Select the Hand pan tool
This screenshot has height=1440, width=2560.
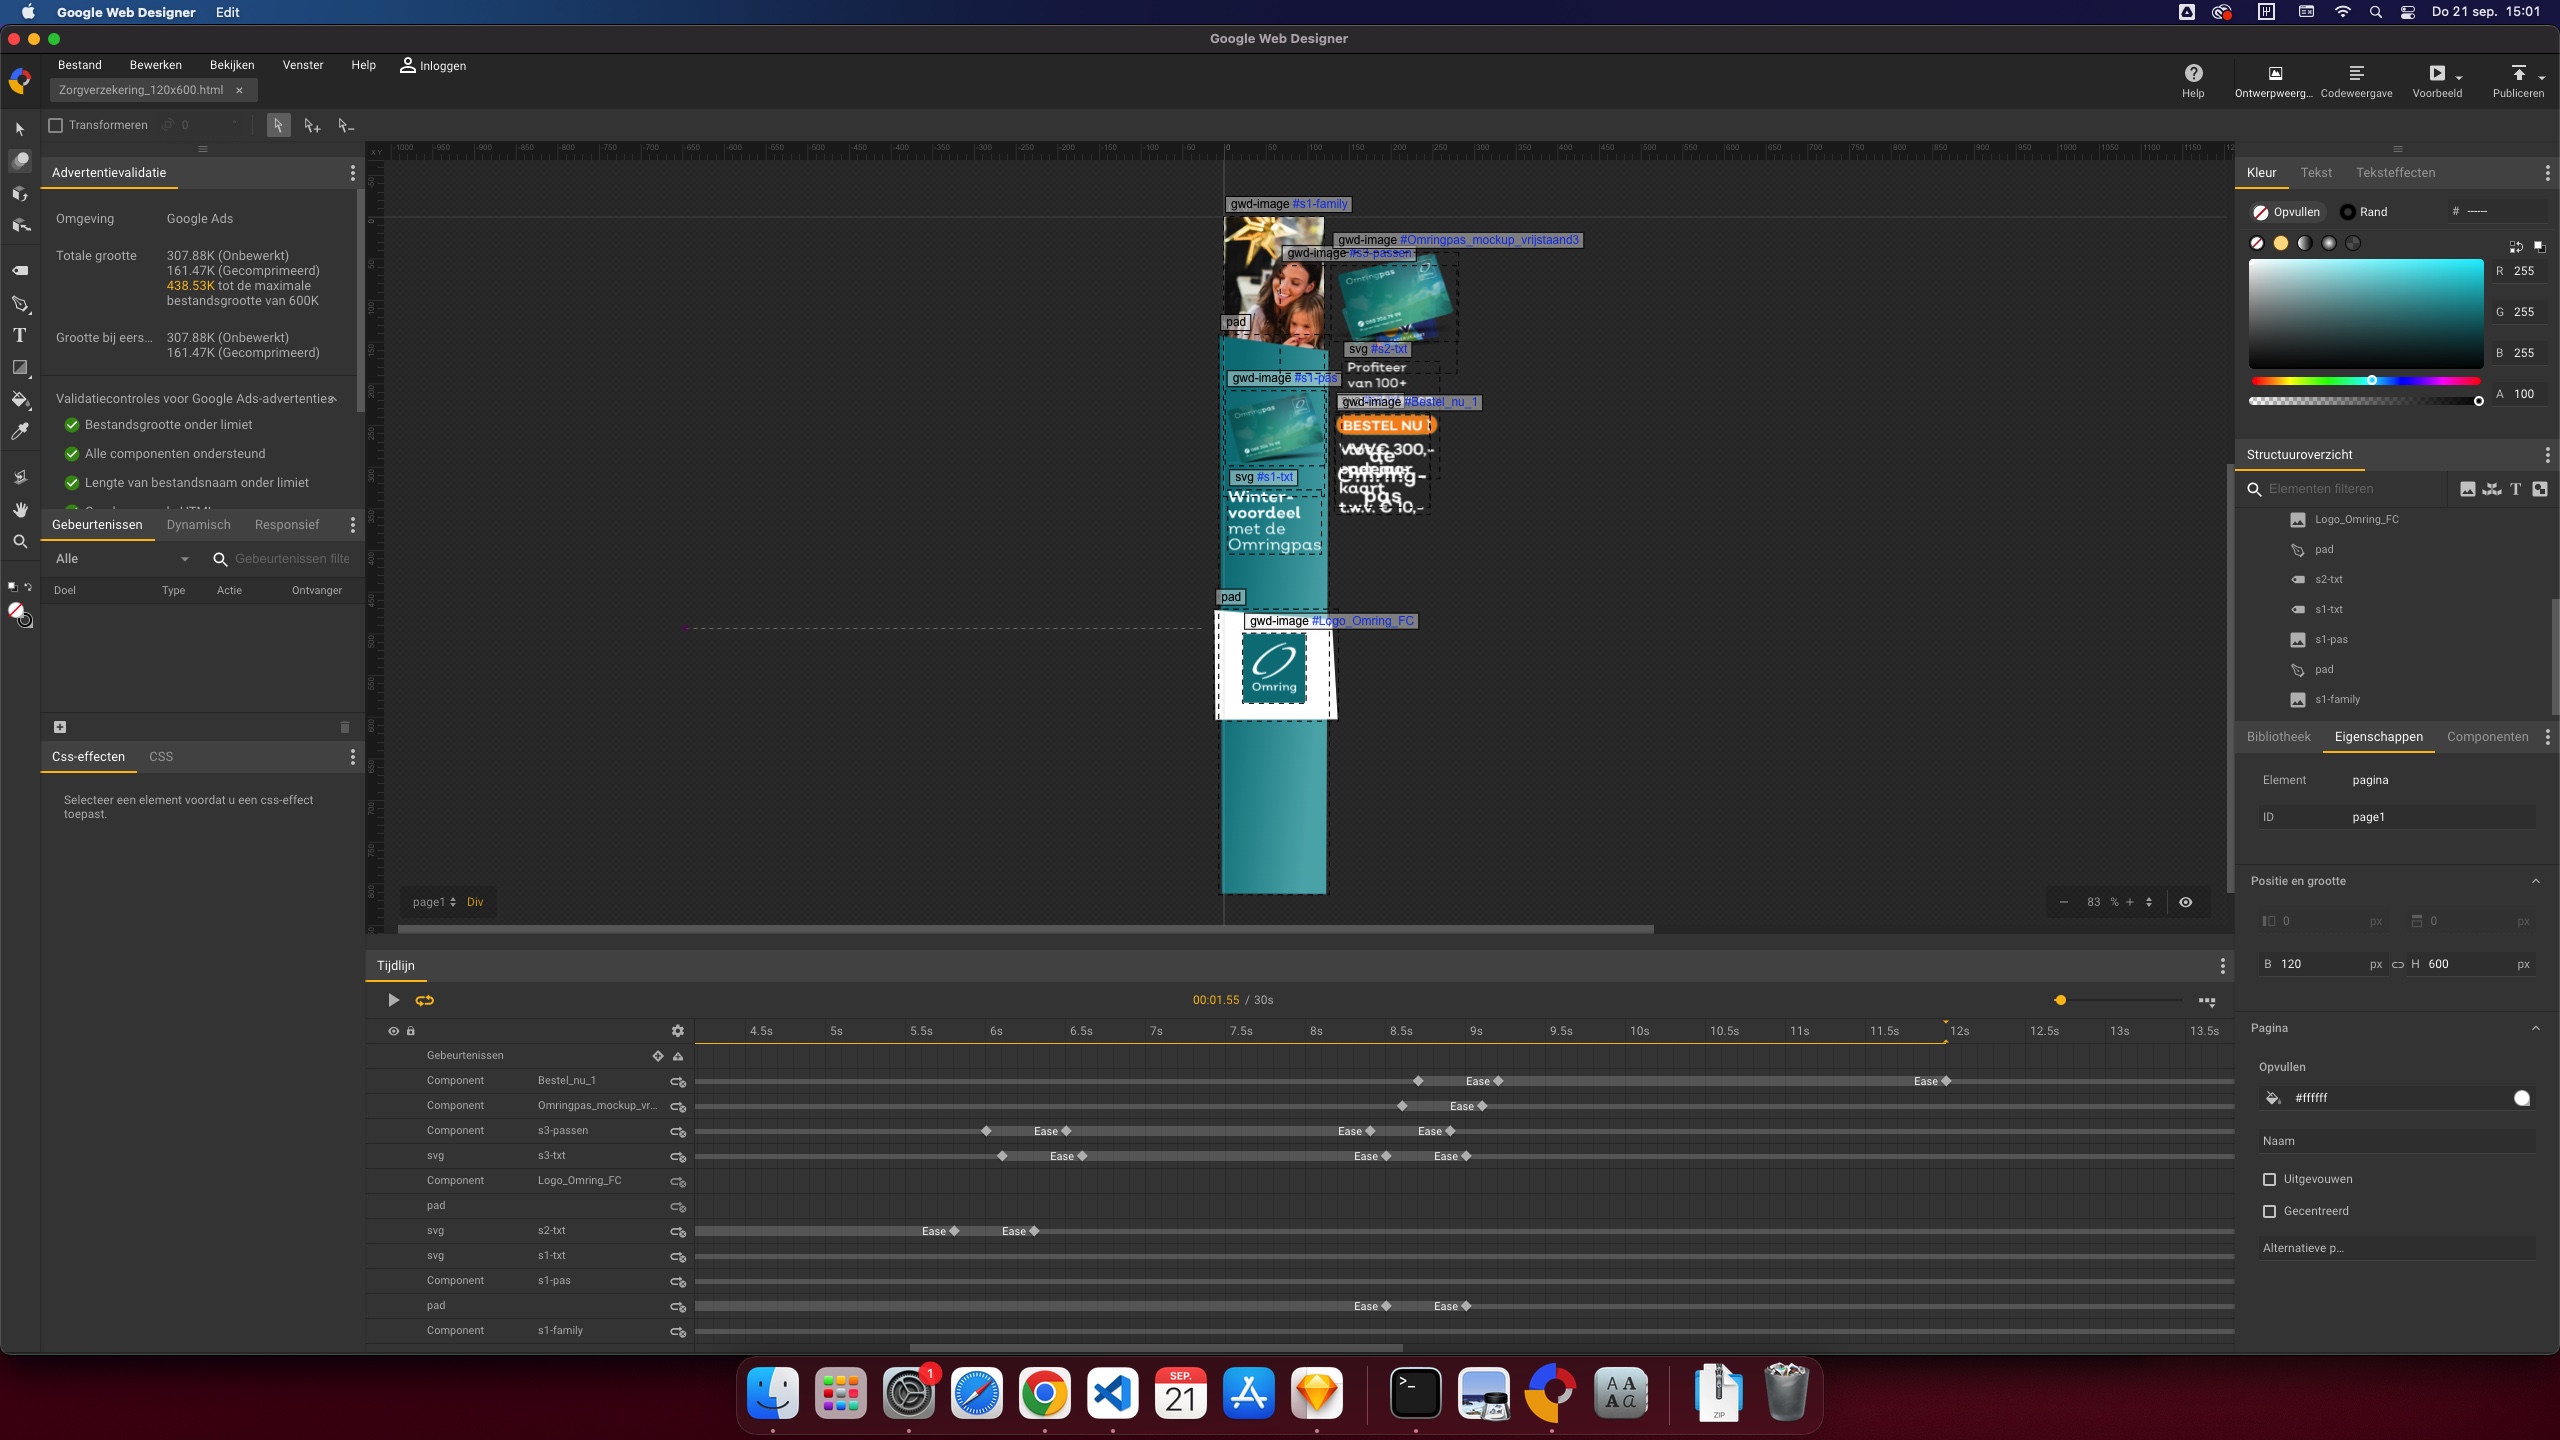pyautogui.click(x=19, y=510)
